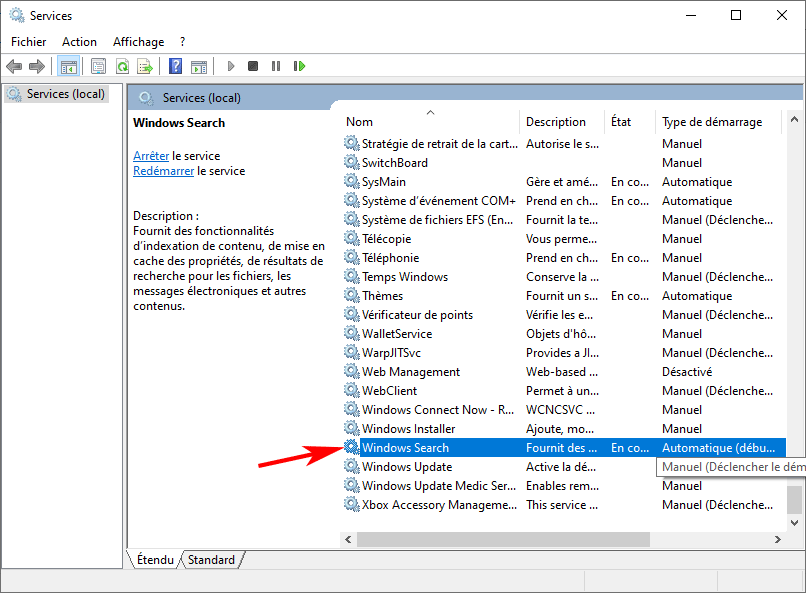The image size is (806, 593).
Task: Click the Désactivé startup type cell
Action: (687, 372)
